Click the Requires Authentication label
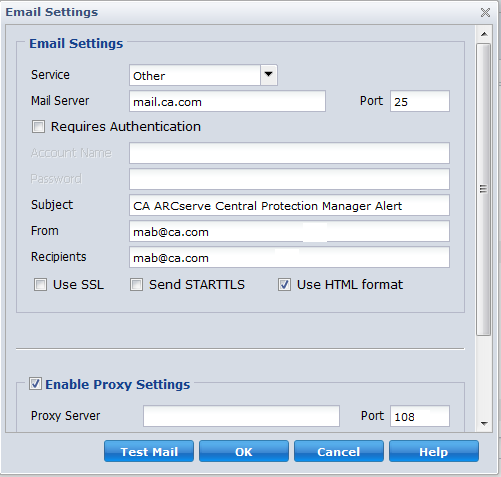This screenshot has height=477, width=501. [126, 127]
